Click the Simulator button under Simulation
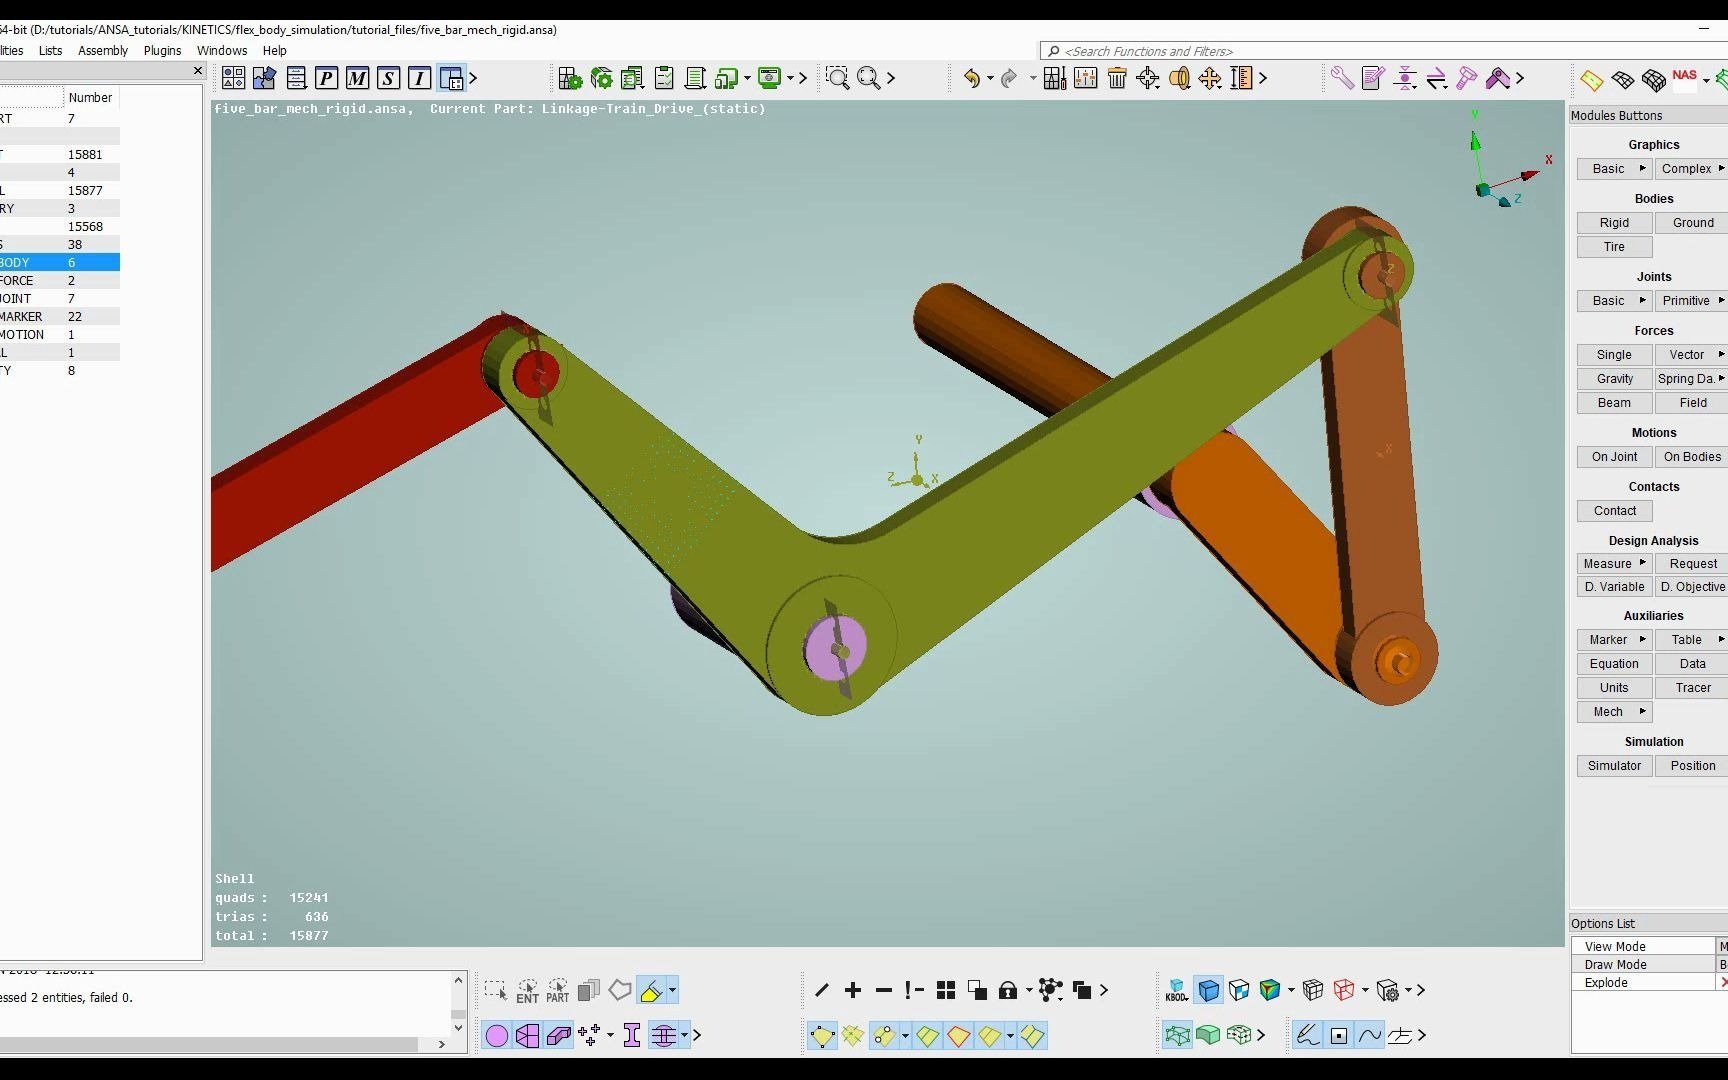 point(1613,765)
